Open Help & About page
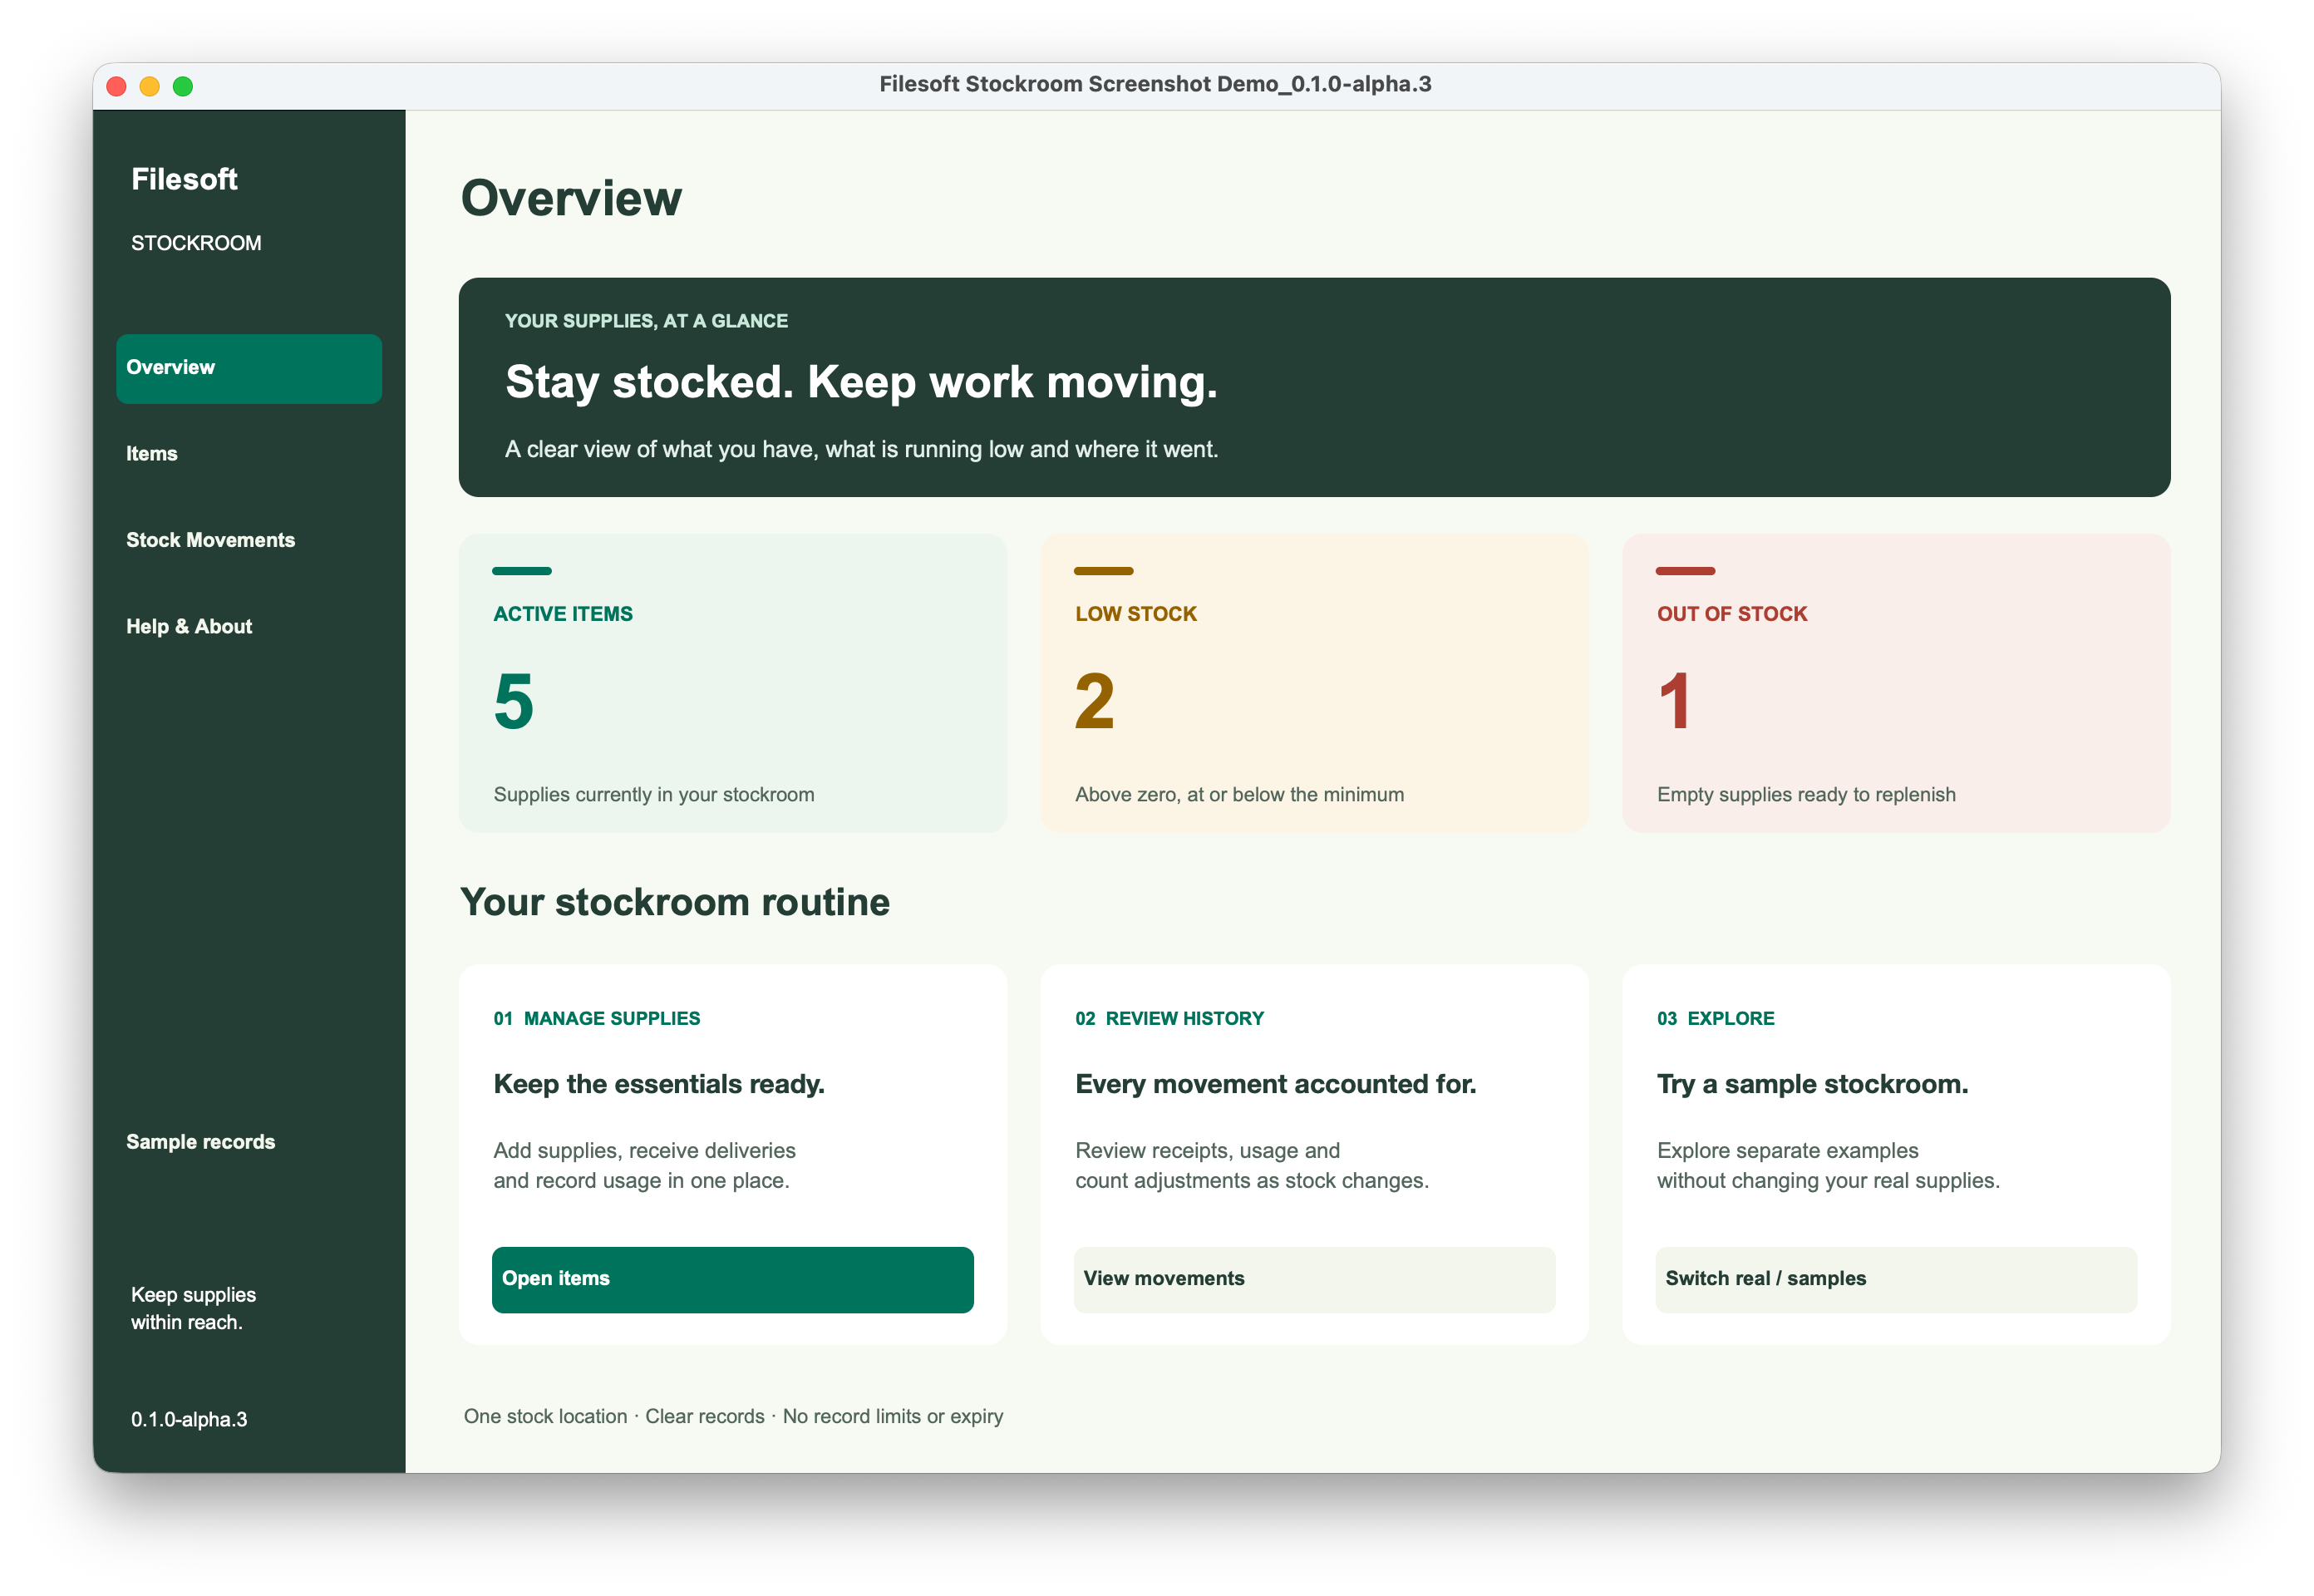 coord(249,627)
